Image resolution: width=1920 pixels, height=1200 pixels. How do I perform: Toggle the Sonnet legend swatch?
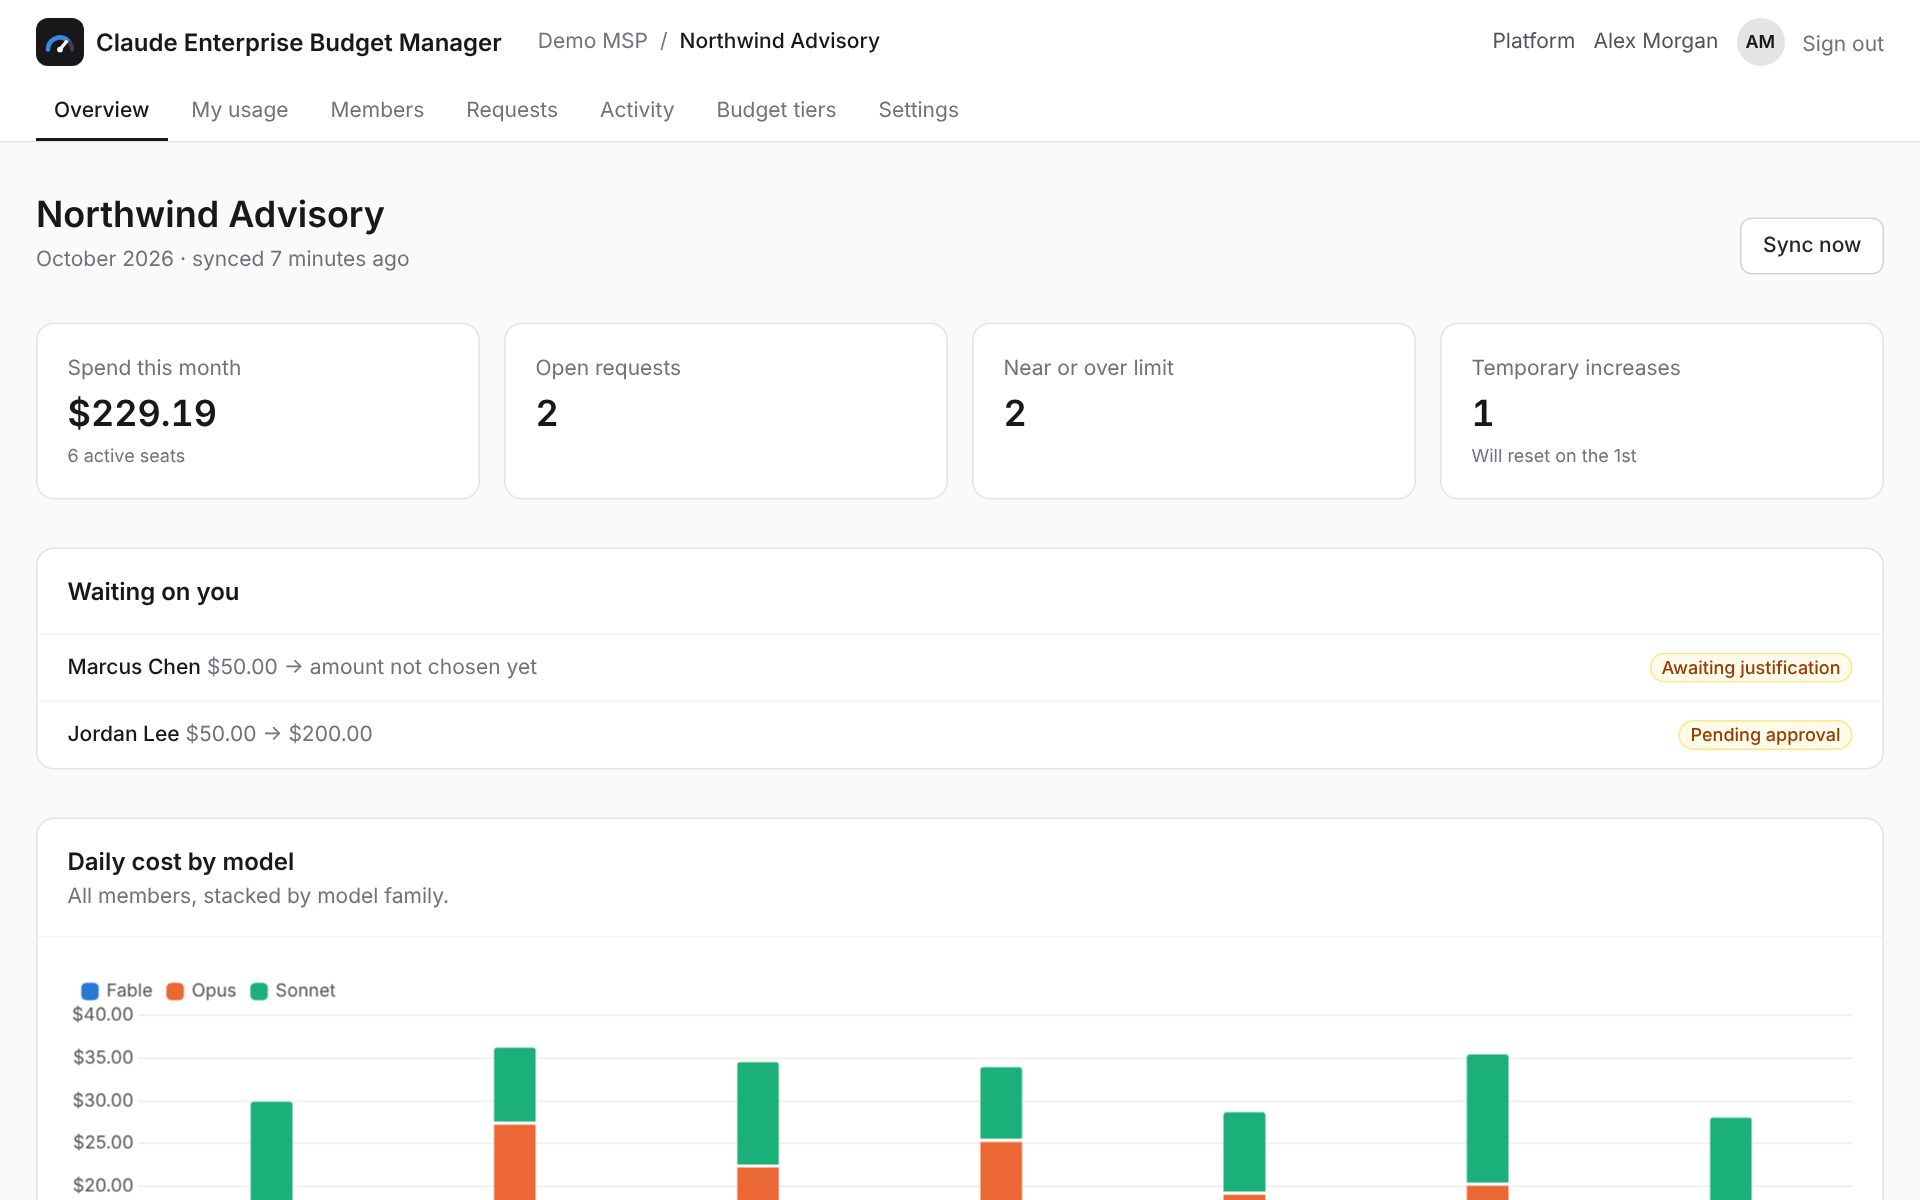coord(259,991)
